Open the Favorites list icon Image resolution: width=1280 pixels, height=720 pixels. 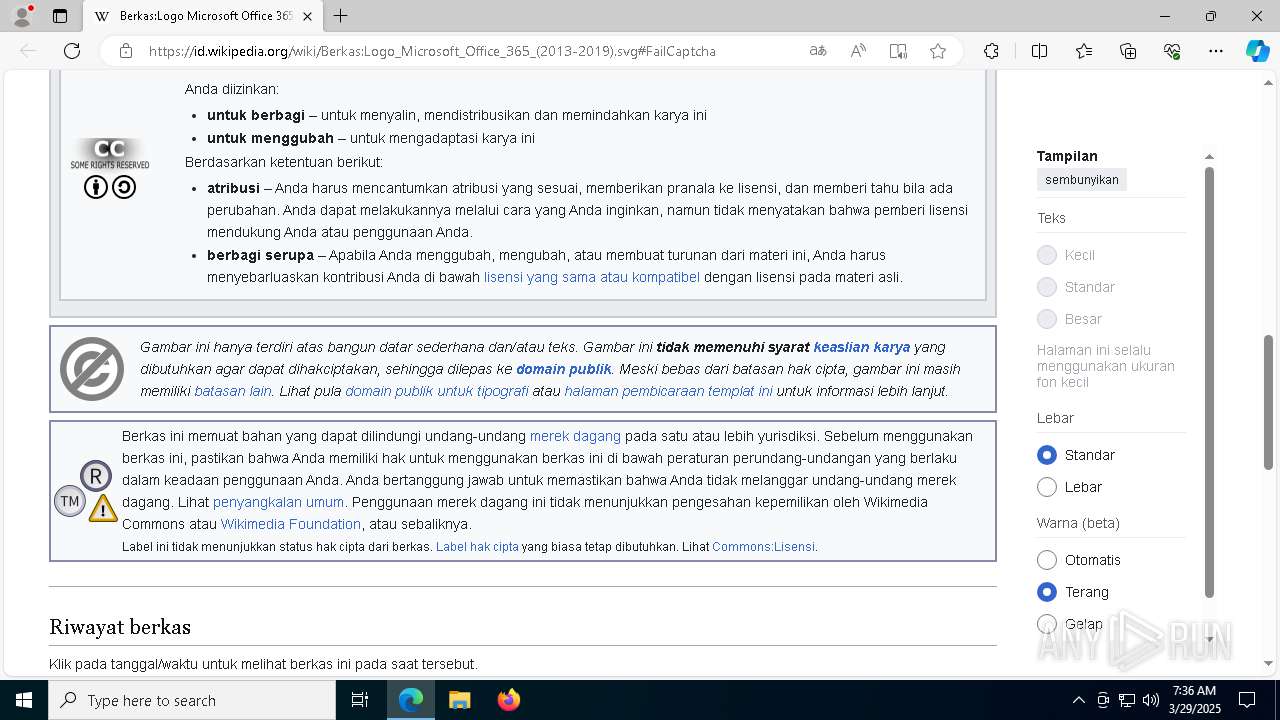1084,51
